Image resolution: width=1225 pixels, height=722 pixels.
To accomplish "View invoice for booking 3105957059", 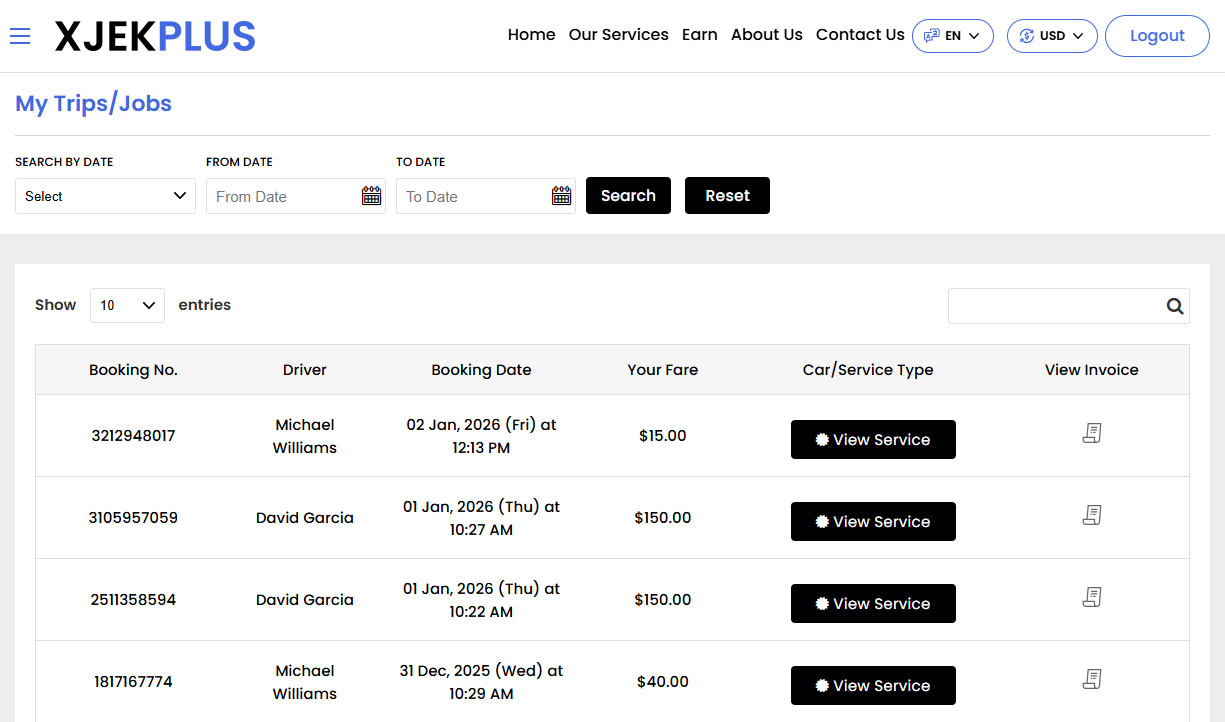I will [x=1091, y=515].
